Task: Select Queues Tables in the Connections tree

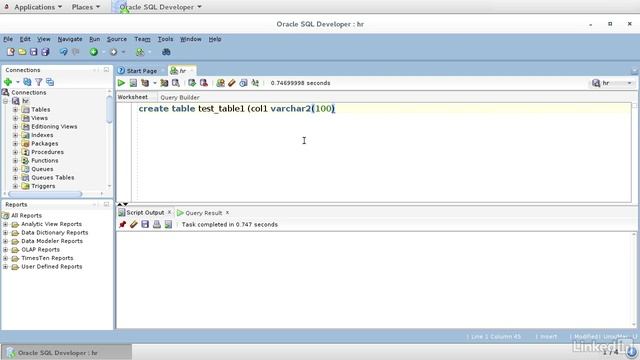Action: pyautogui.click(x=53, y=178)
